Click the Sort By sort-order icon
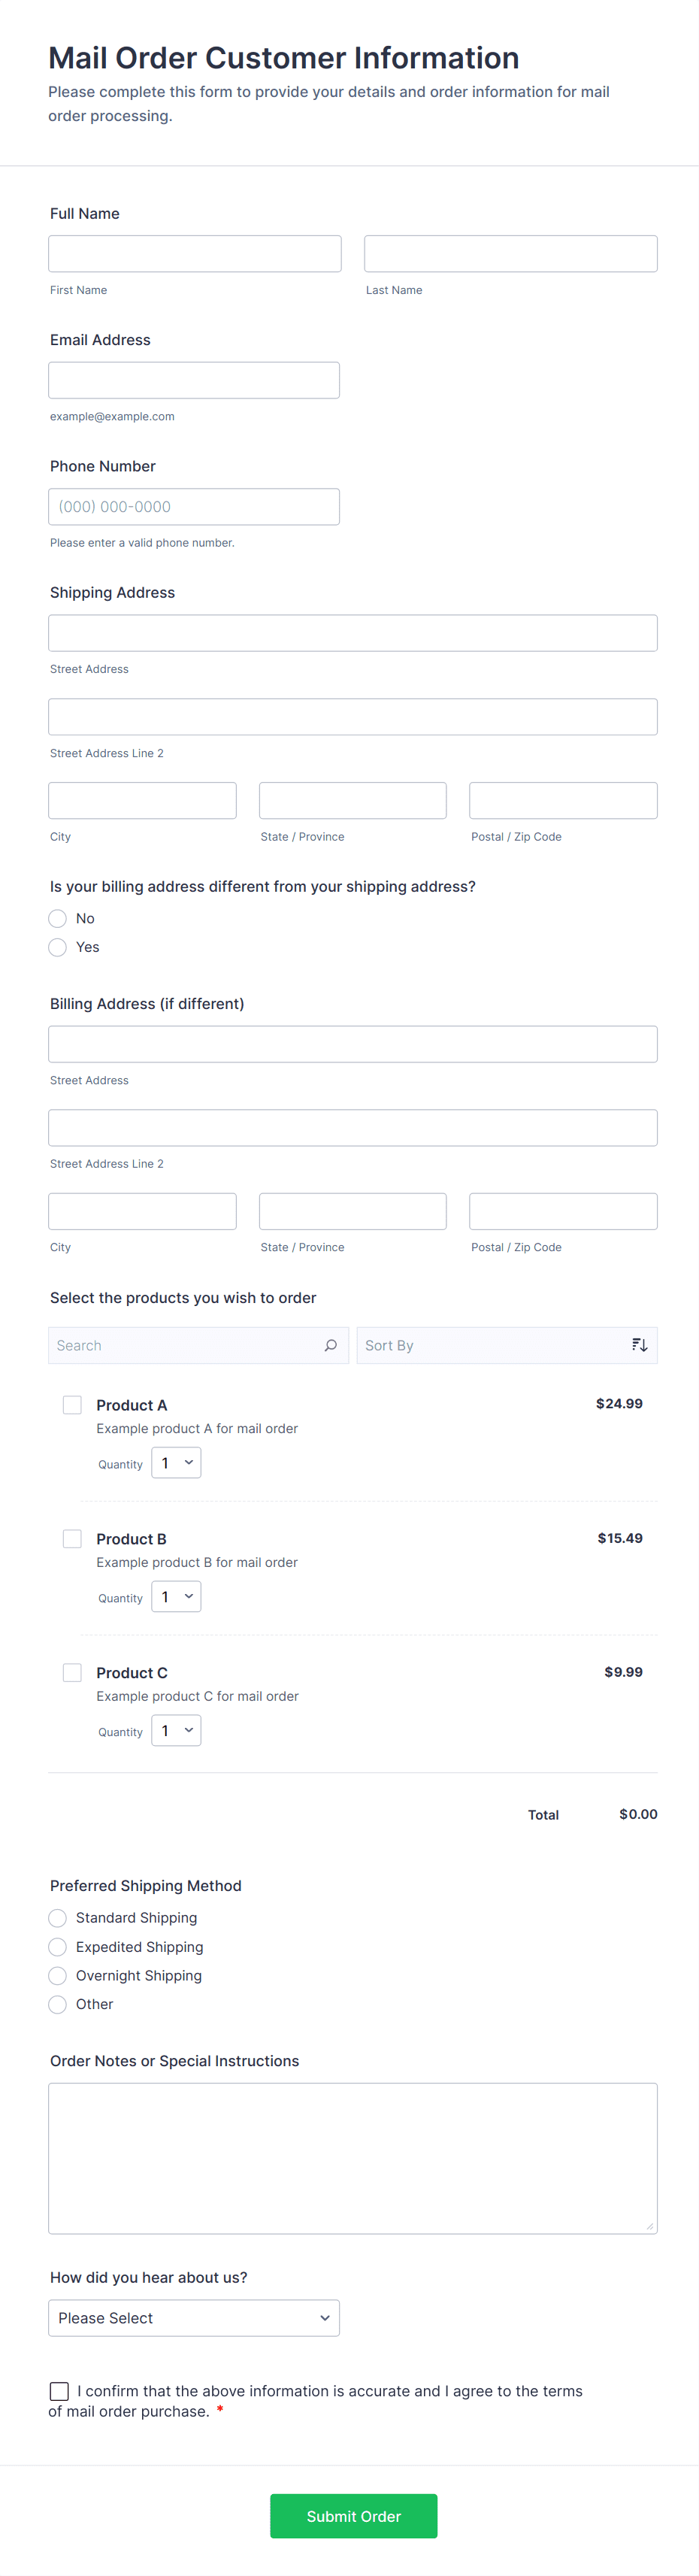The image size is (699, 2576). tap(639, 1345)
